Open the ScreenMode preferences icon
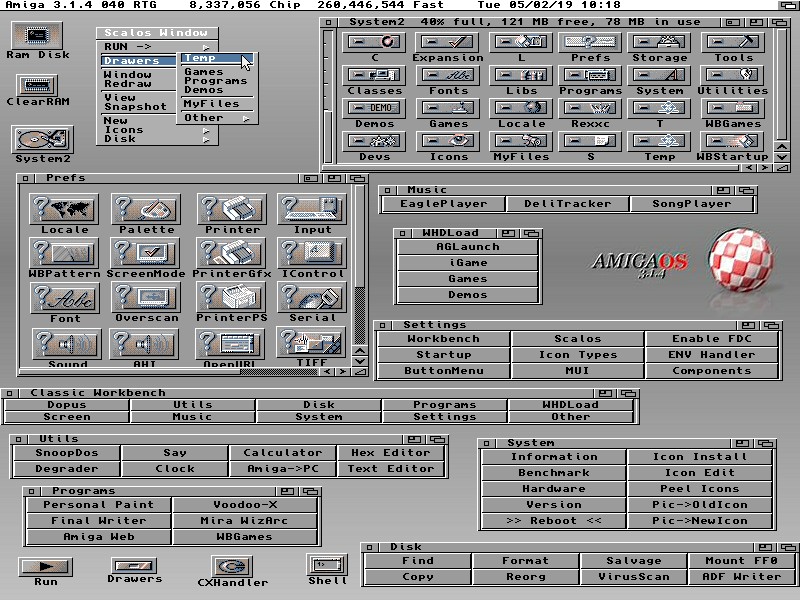 [147, 254]
